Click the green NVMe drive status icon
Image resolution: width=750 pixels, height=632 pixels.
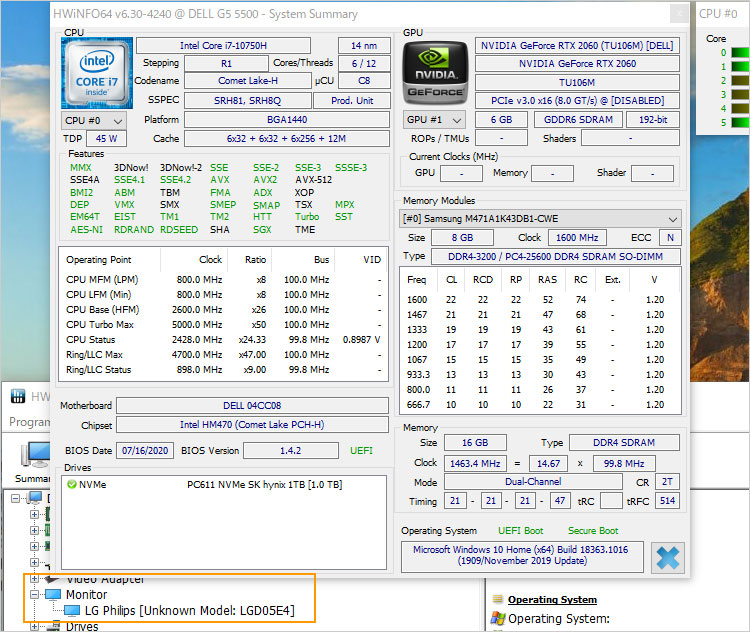click(x=72, y=485)
